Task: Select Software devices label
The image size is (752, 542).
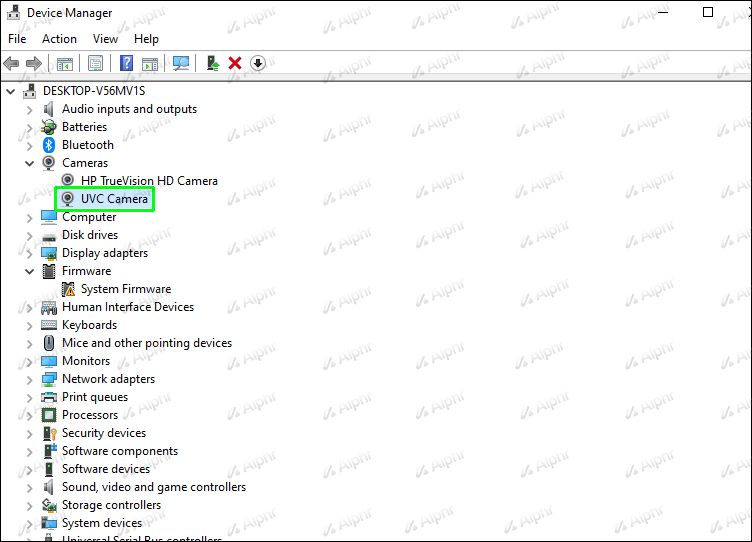Action: pos(106,469)
